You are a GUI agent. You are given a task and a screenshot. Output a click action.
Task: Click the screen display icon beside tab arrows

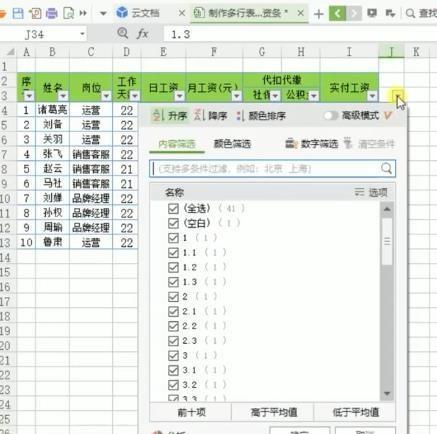pos(372,13)
